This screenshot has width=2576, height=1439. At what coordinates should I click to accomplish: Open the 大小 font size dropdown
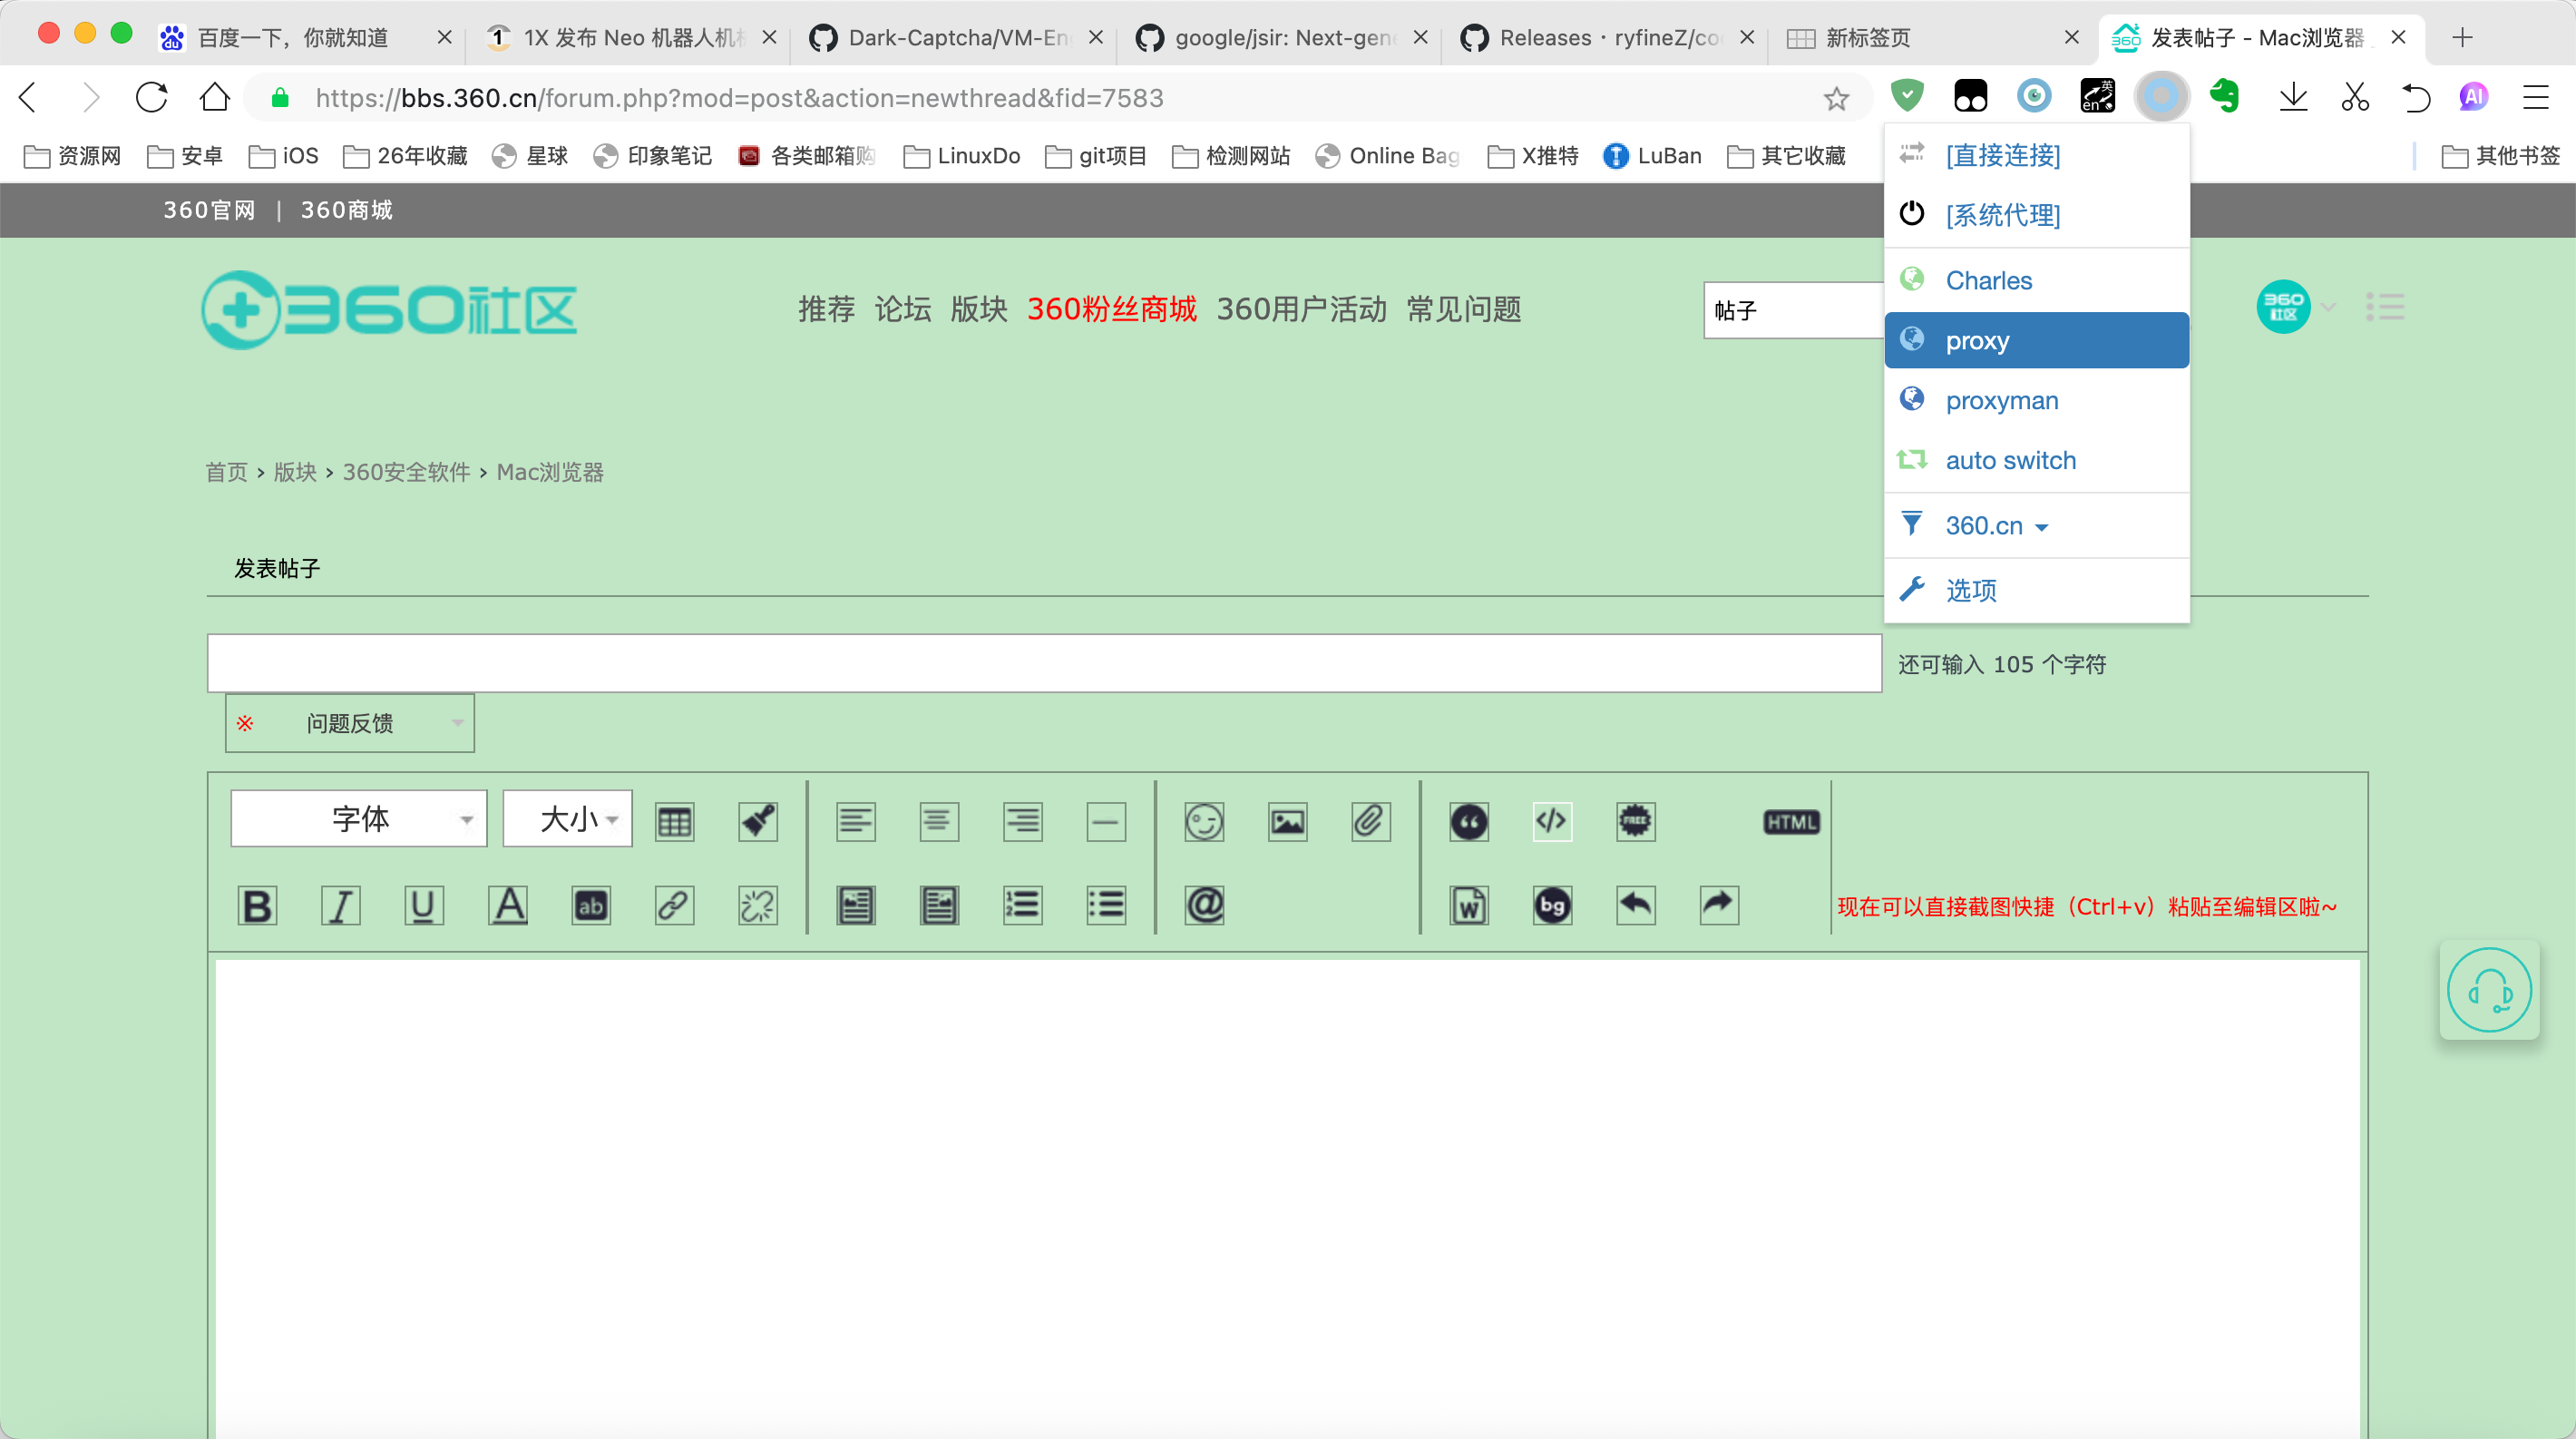(567, 819)
